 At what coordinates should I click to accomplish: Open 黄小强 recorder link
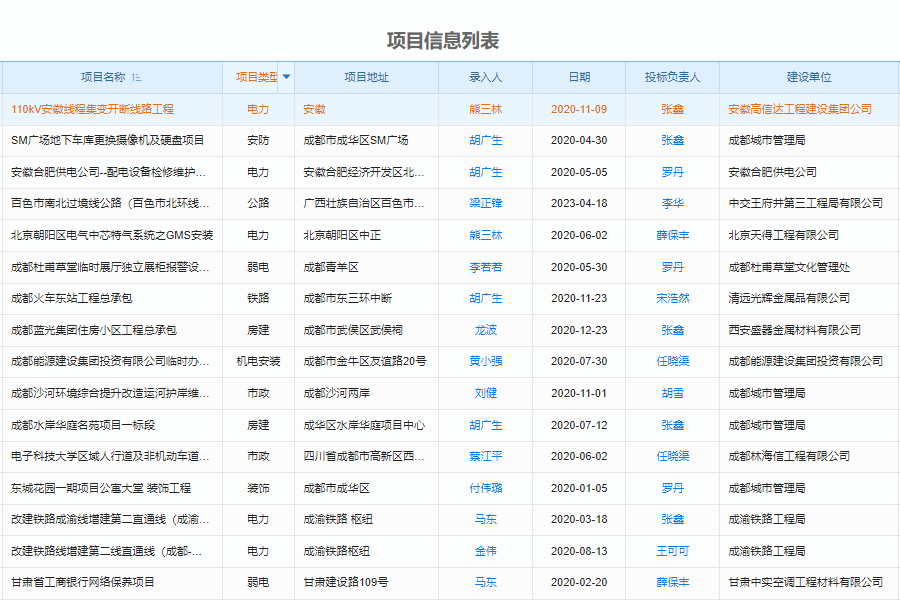486,361
